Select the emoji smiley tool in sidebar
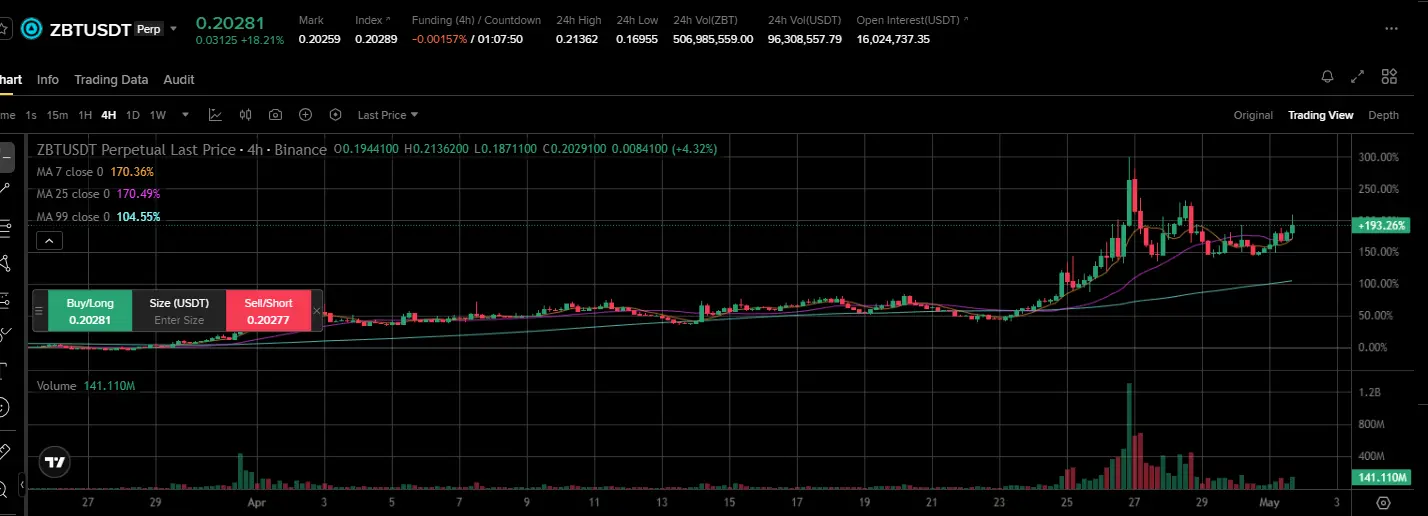1428x516 pixels. [x=4, y=407]
